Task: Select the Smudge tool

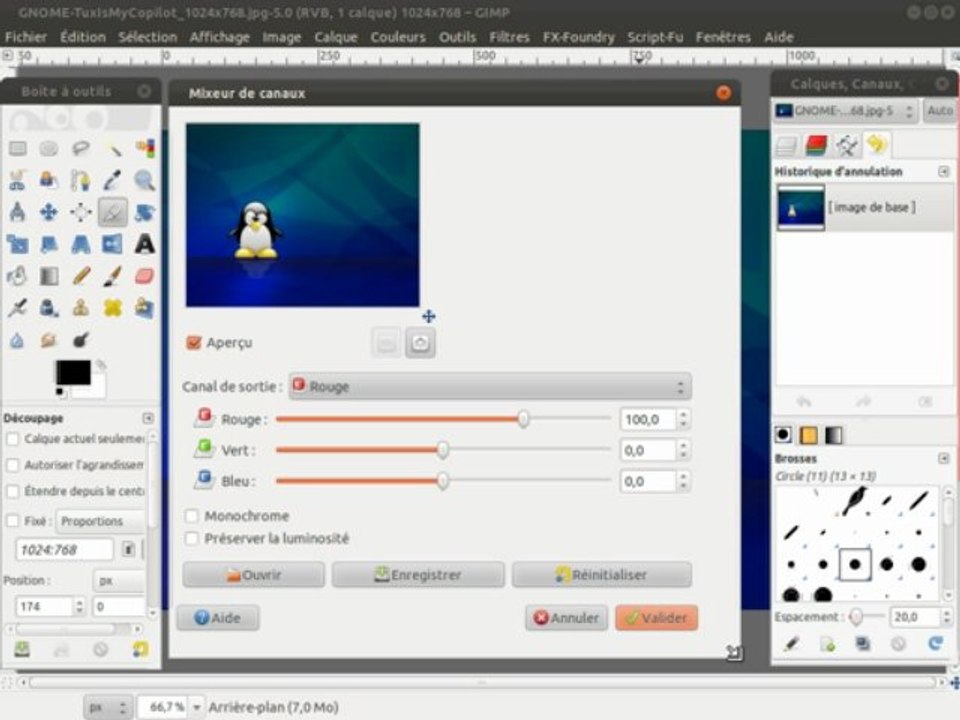Action: 49,339
